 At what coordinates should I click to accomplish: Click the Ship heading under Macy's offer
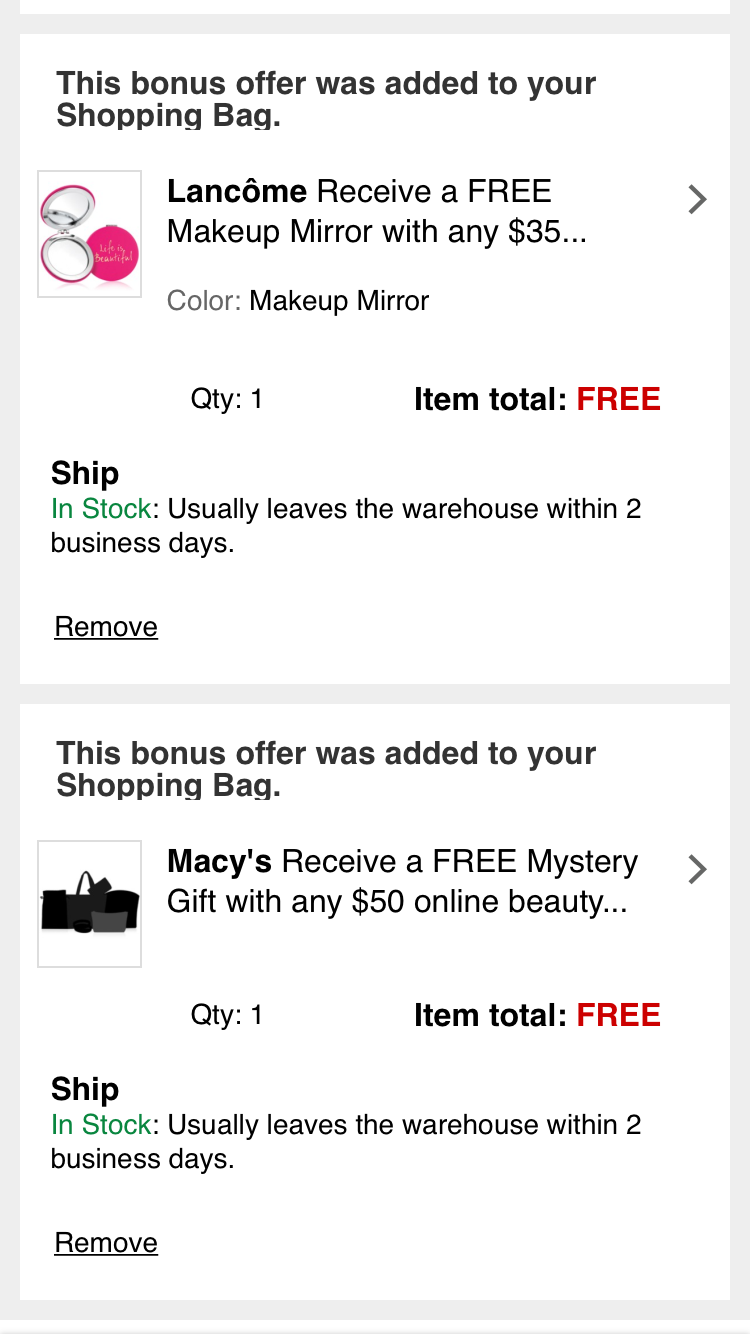pyautogui.click(x=85, y=1090)
